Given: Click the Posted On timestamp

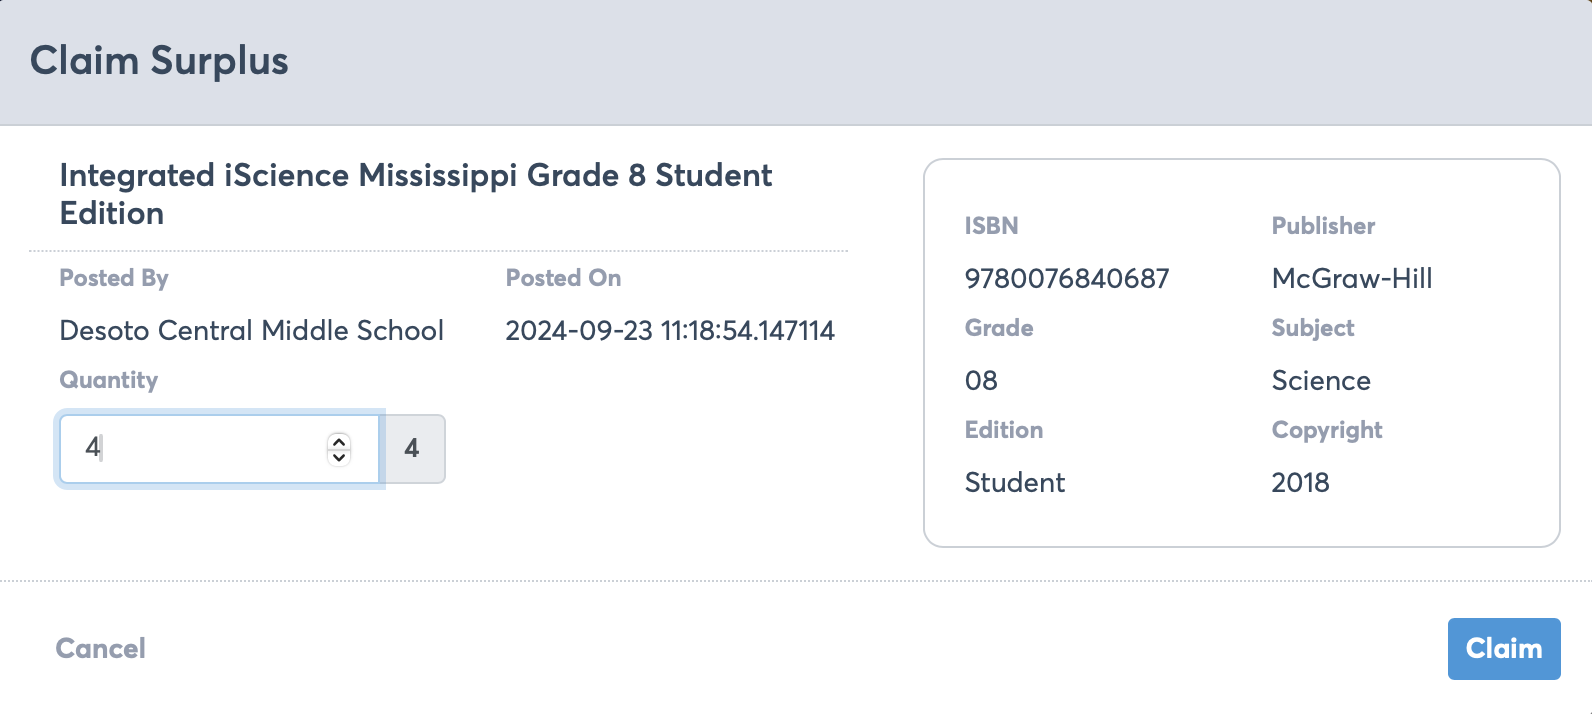Looking at the screenshot, I should coord(670,330).
